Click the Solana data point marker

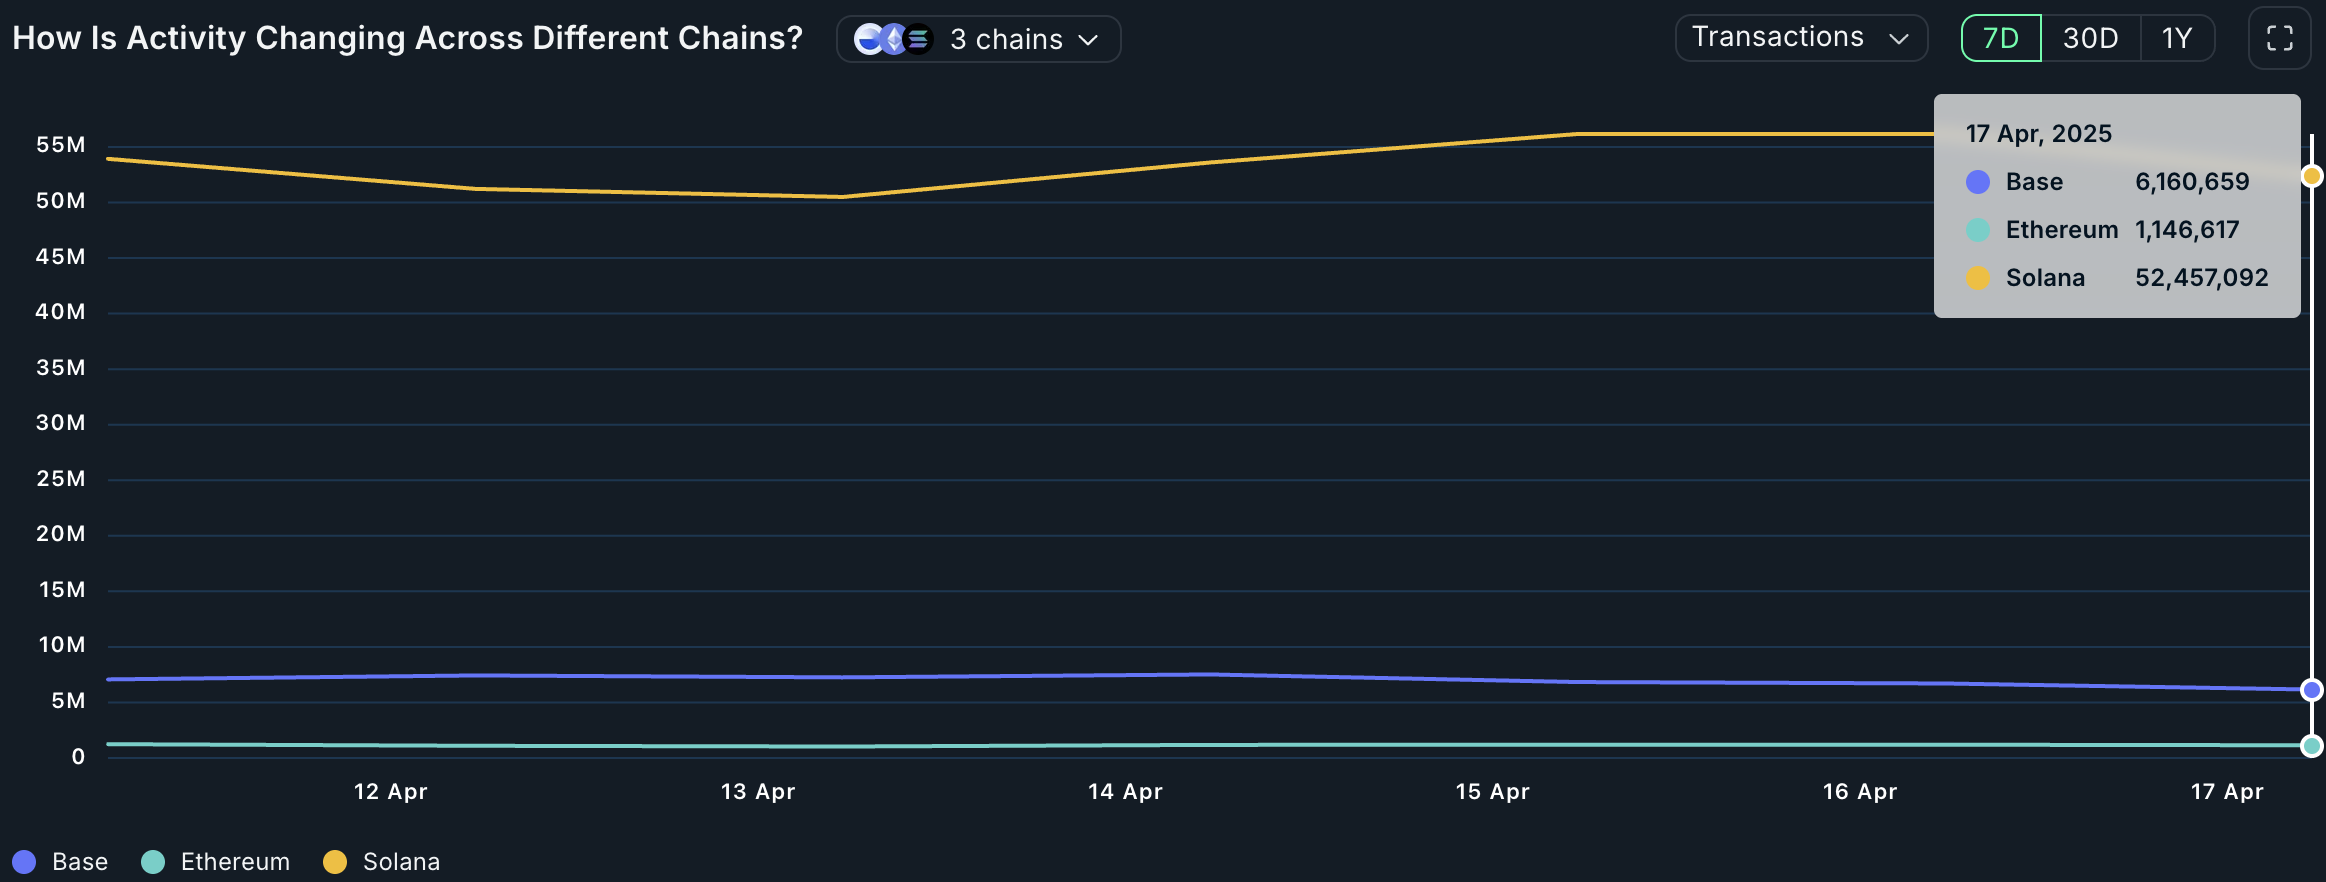pos(2311,176)
